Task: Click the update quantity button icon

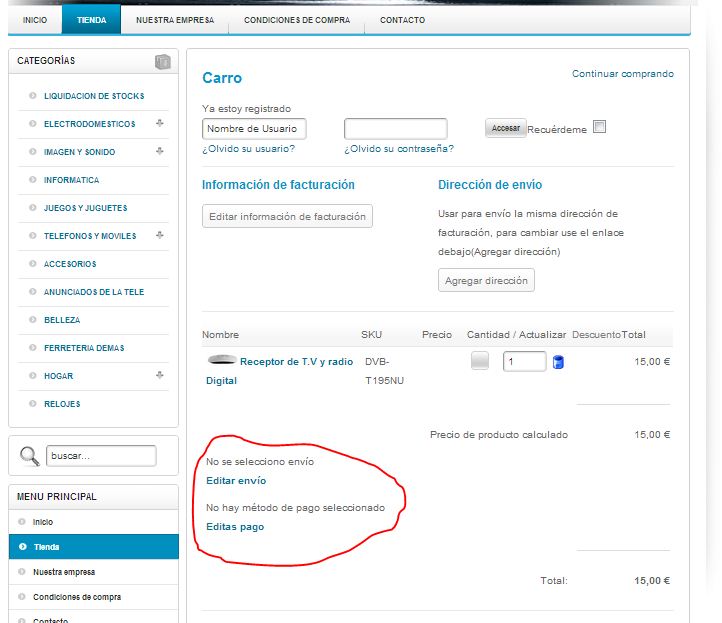Action: pyautogui.click(x=480, y=361)
